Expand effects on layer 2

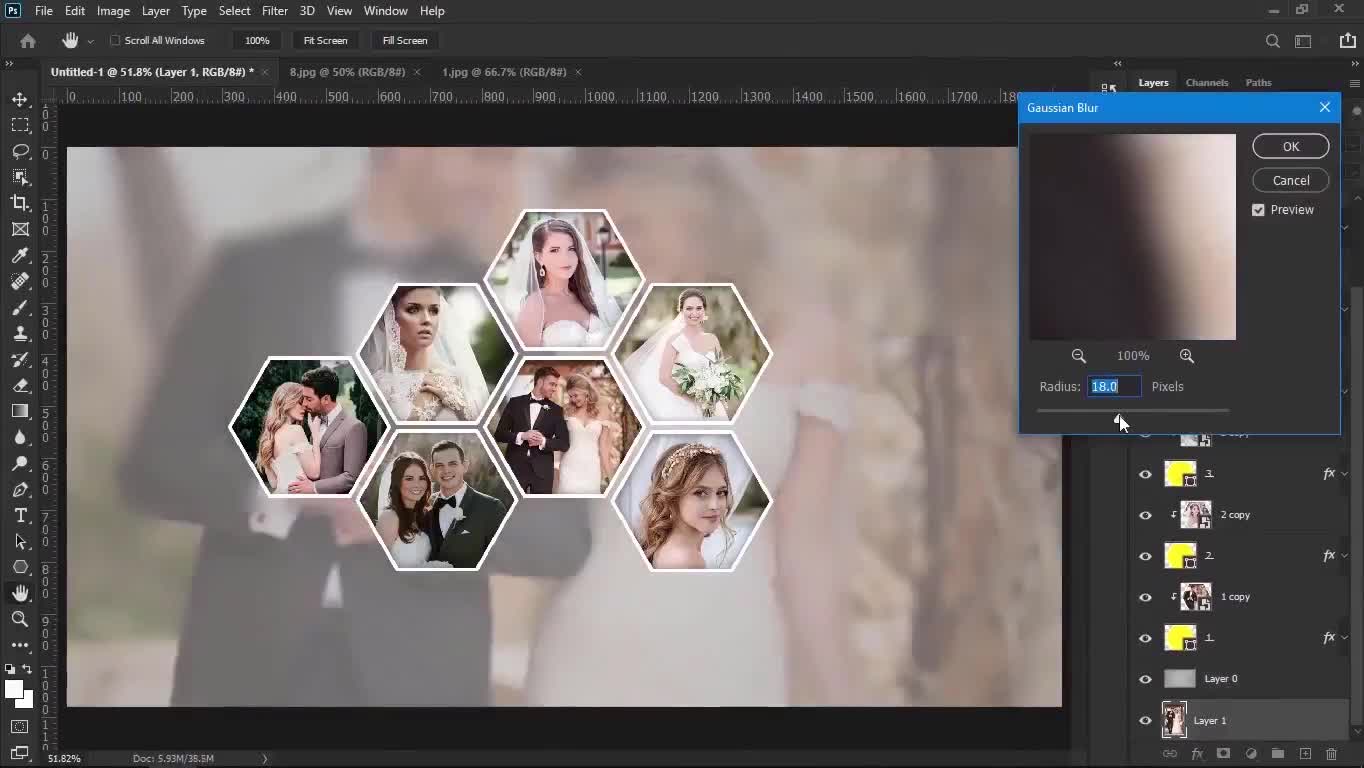click(1344, 556)
